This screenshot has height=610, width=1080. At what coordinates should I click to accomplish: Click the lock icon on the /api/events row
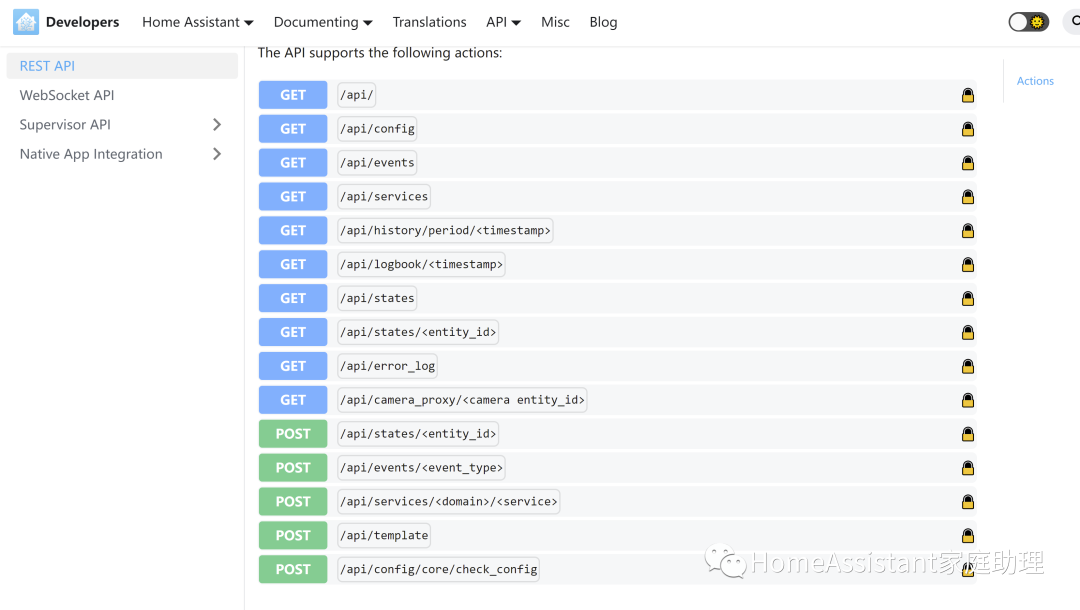(x=968, y=162)
